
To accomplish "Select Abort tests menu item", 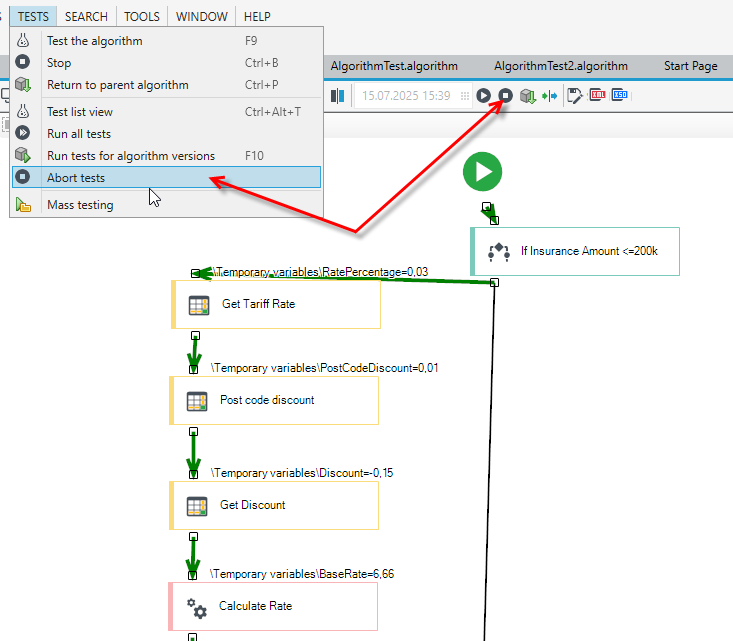I will click(166, 178).
